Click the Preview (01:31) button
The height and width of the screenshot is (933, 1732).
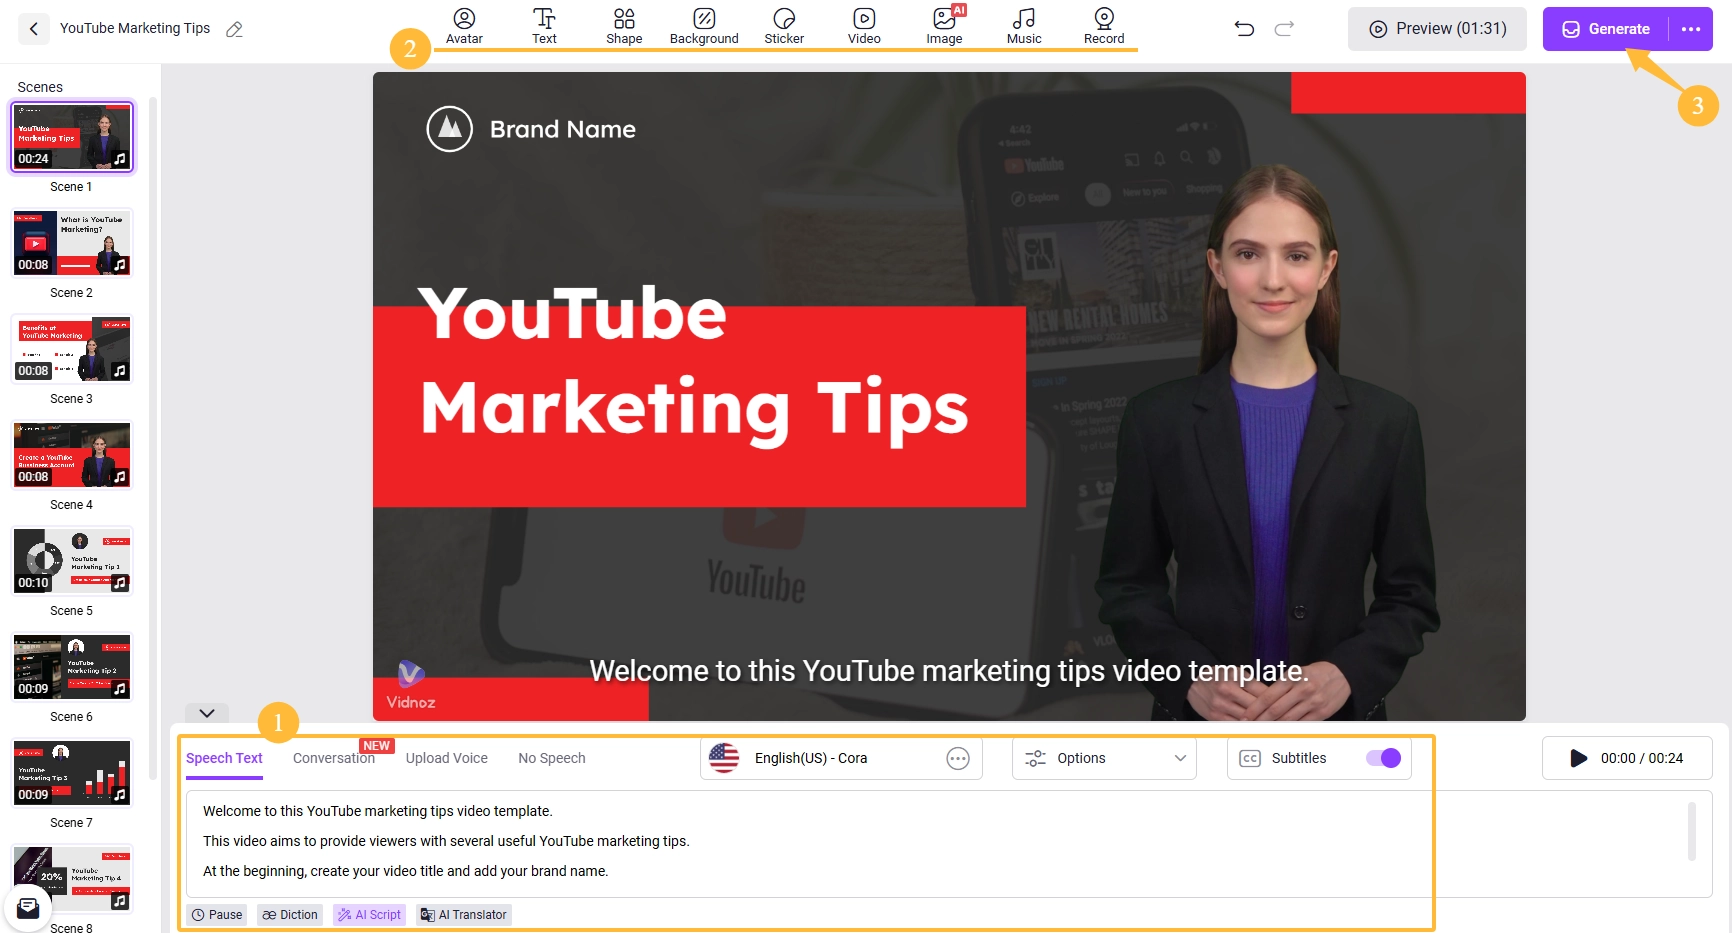point(1437,29)
